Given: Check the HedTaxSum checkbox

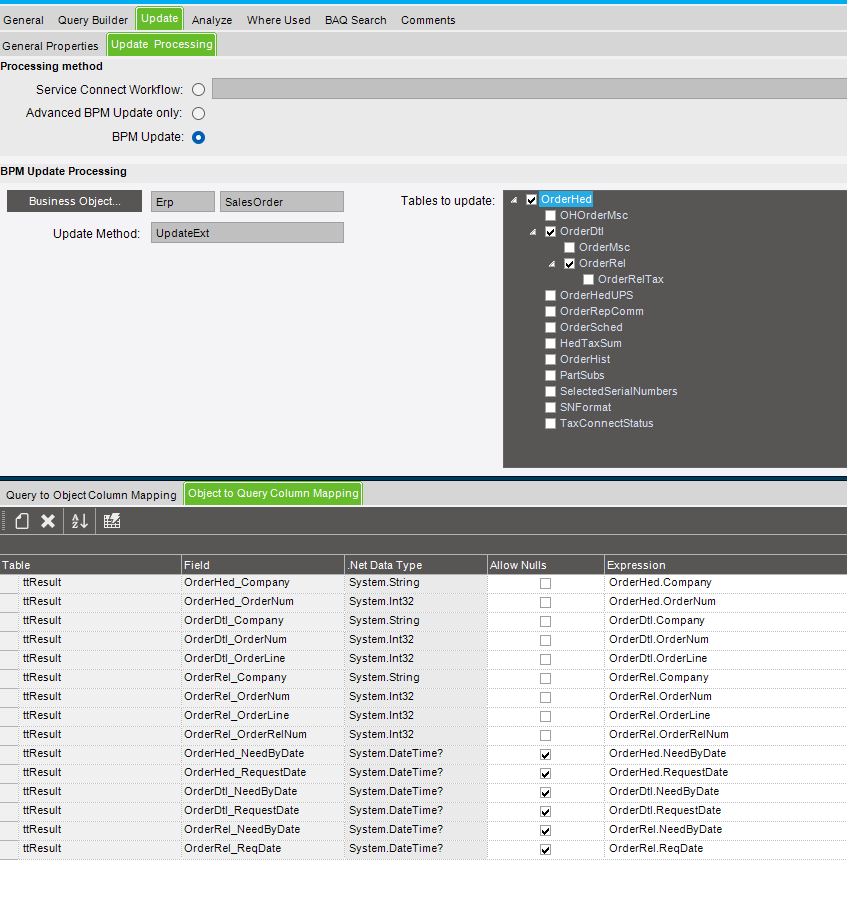Looking at the screenshot, I should coord(551,344).
